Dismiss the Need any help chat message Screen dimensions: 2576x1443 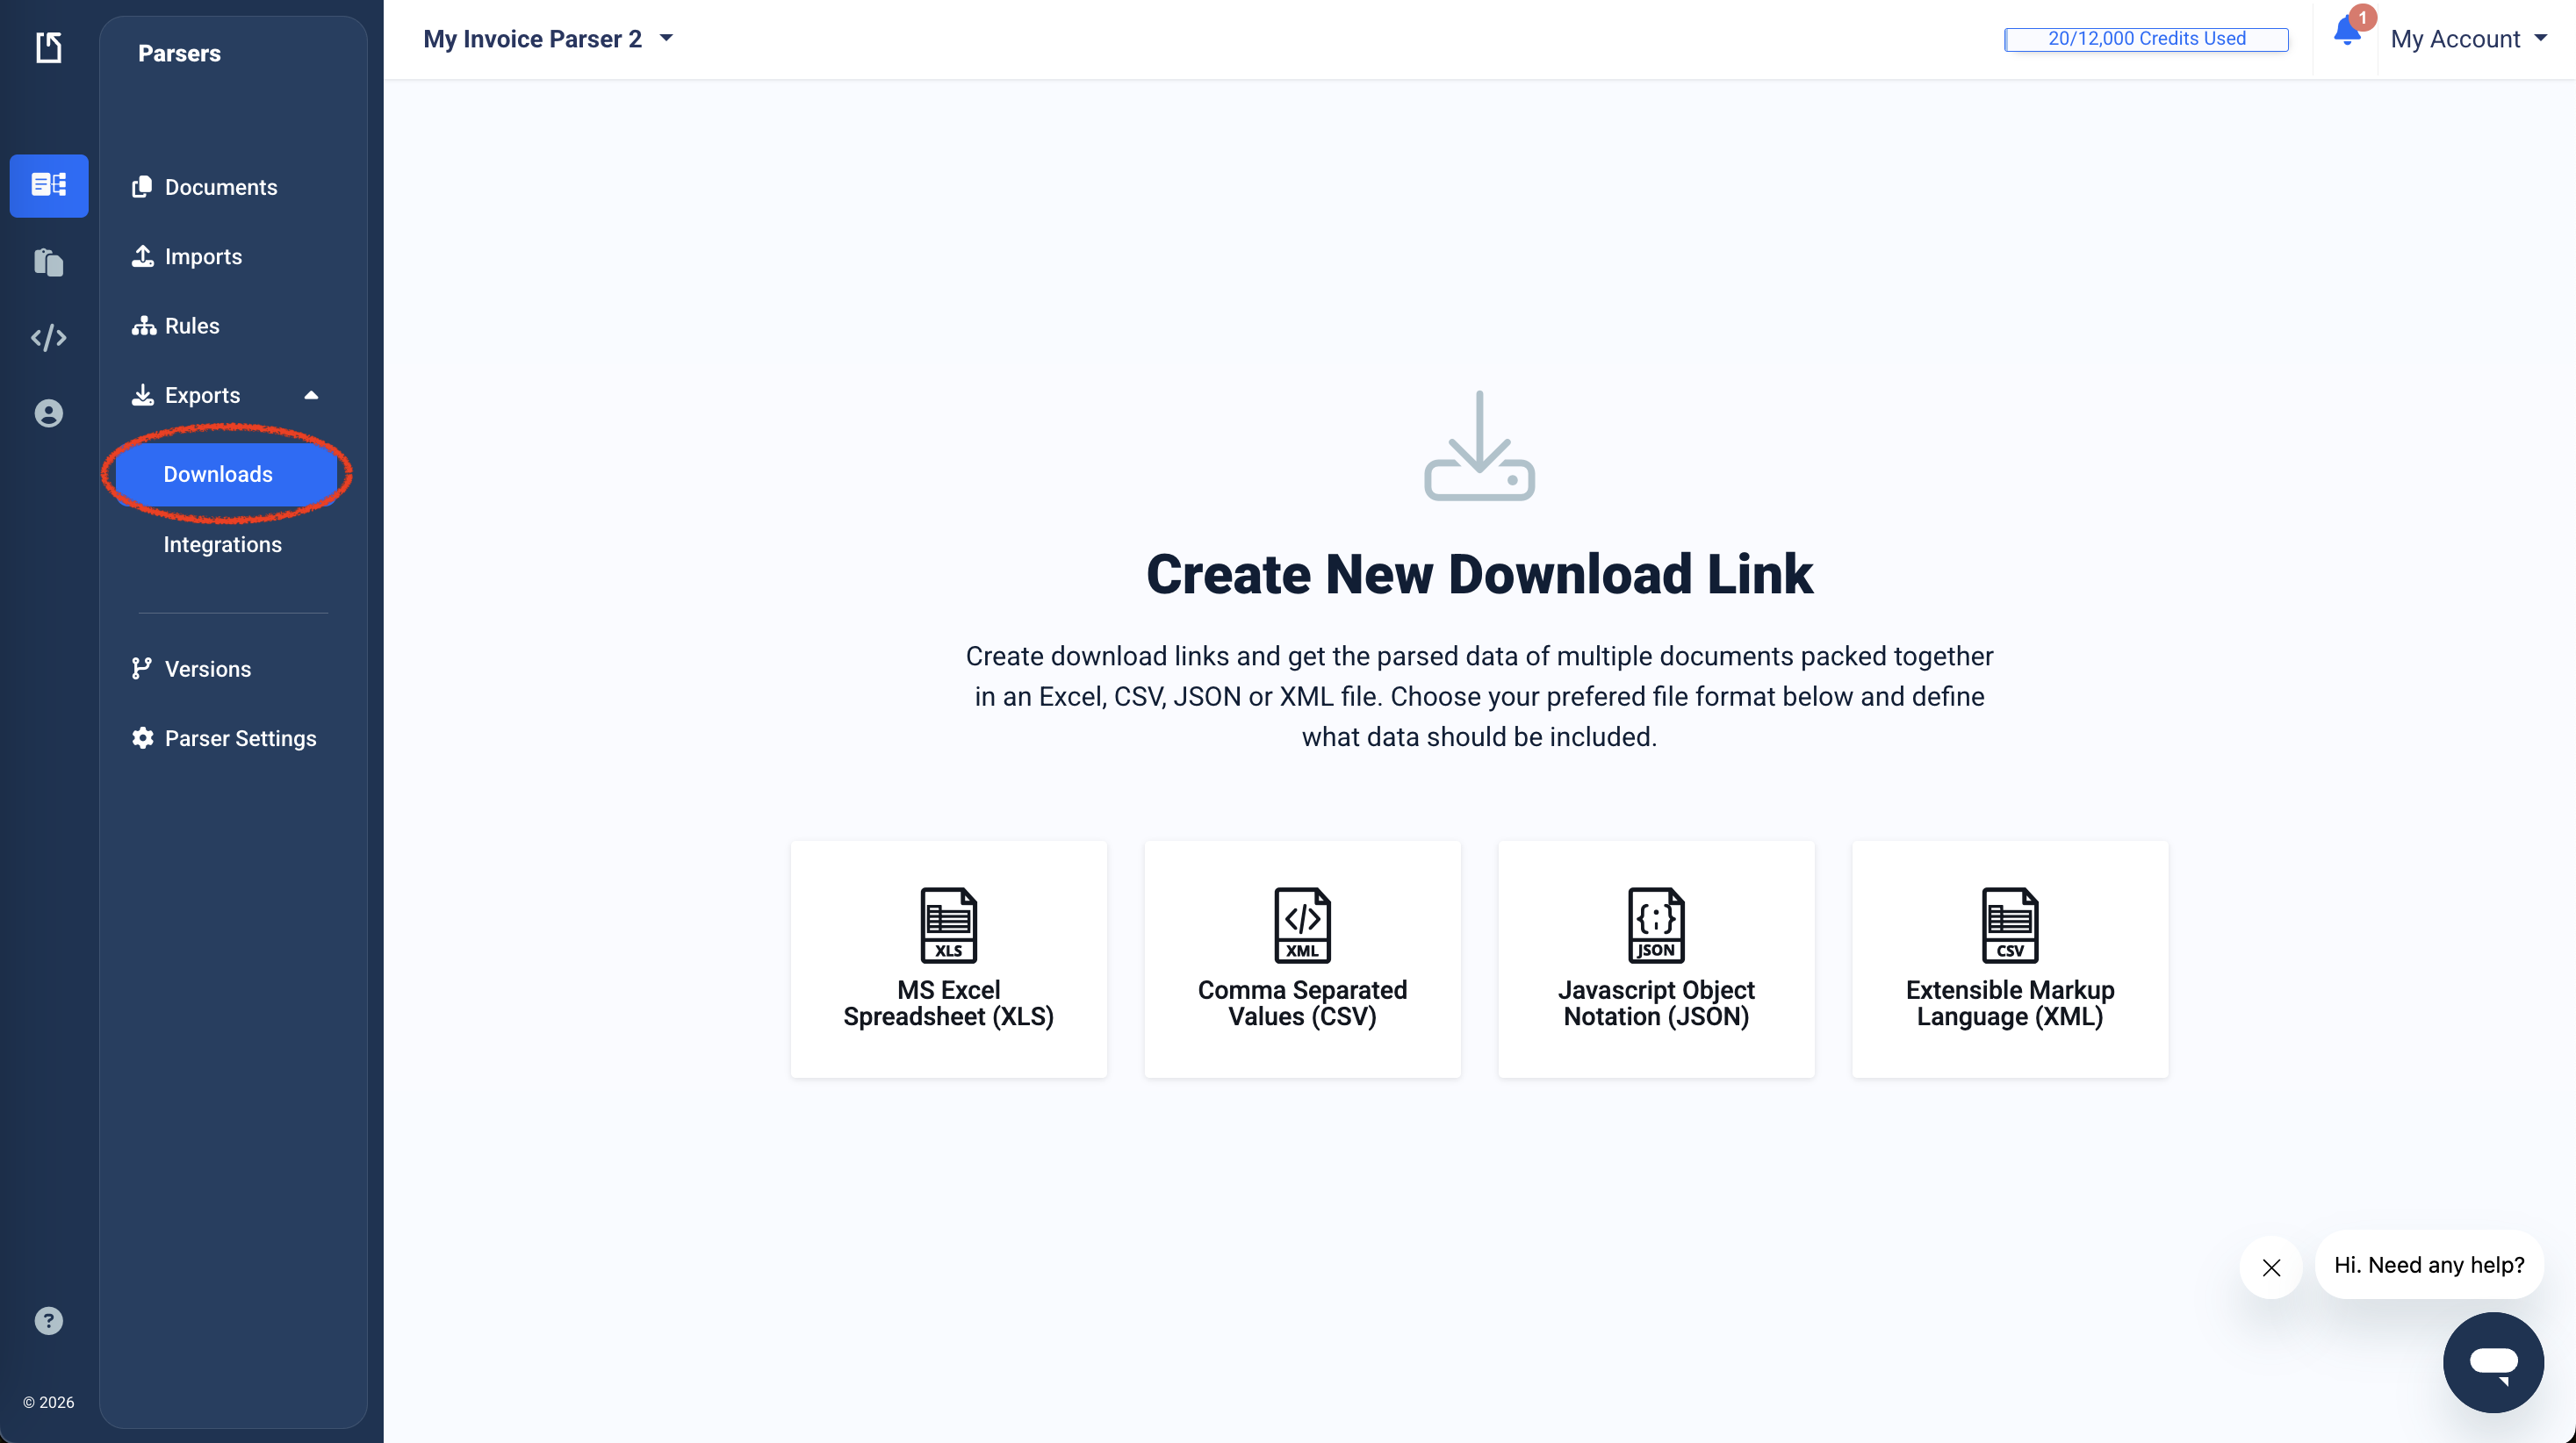coord(2271,1267)
